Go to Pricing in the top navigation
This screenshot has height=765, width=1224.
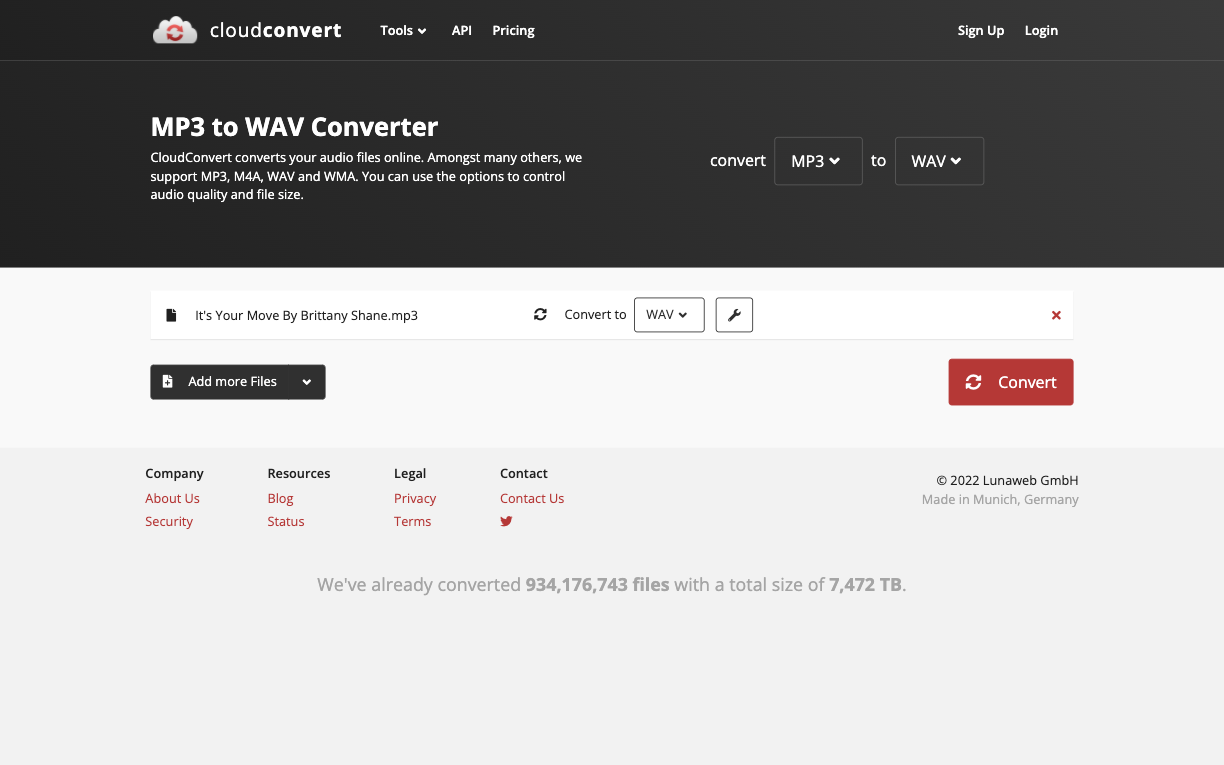513,30
